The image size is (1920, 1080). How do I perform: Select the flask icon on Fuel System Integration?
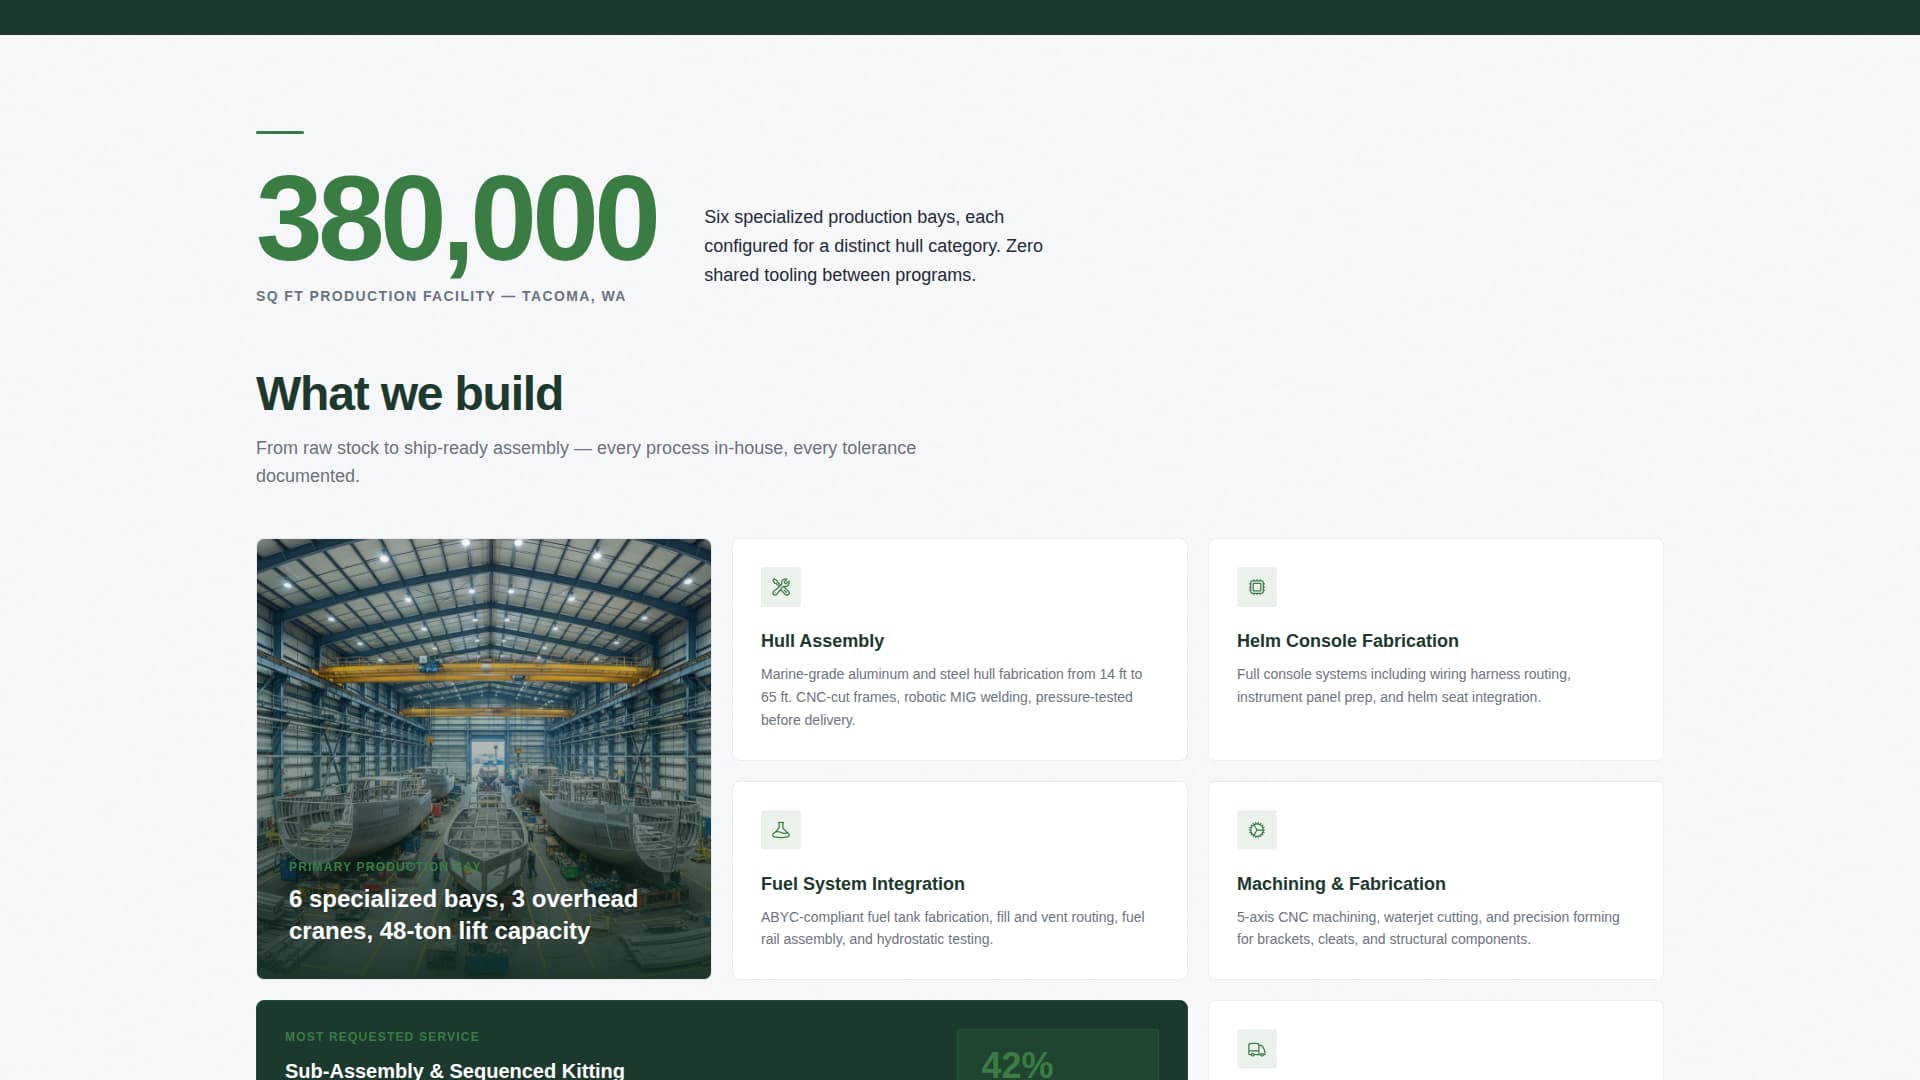coord(781,829)
